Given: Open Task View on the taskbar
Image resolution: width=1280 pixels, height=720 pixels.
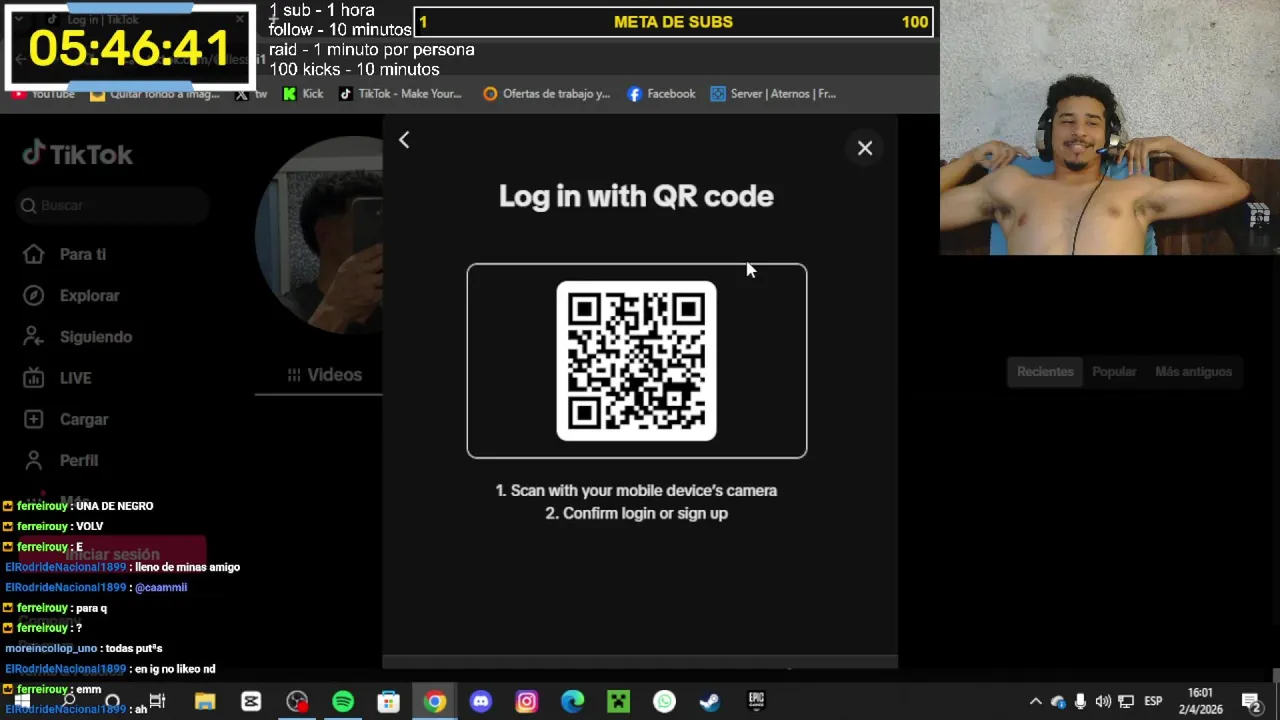Looking at the screenshot, I should click(x=157, y=702).
